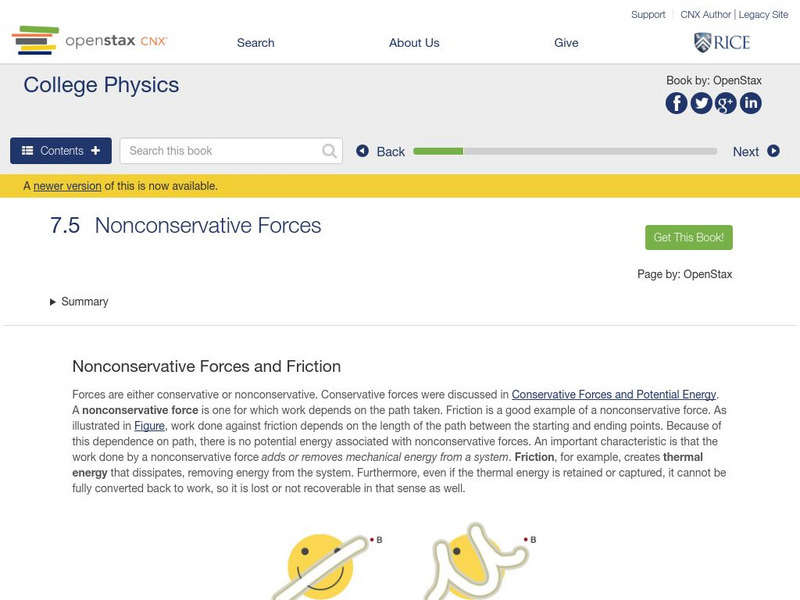Open the About Us menu item
800x600 pixels.
pos(414,43)
